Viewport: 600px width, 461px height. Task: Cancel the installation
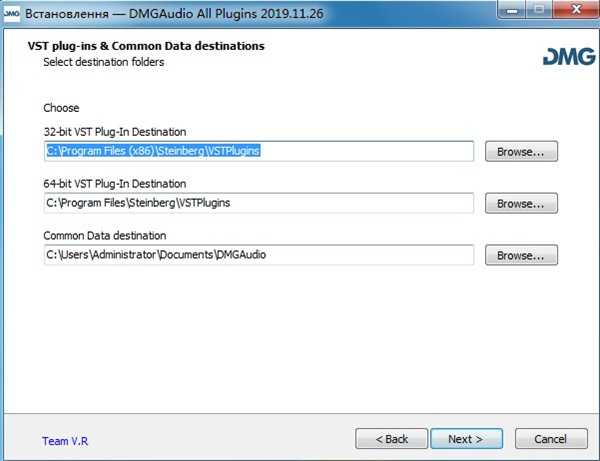pyautogui.click(x=551, y=438)
